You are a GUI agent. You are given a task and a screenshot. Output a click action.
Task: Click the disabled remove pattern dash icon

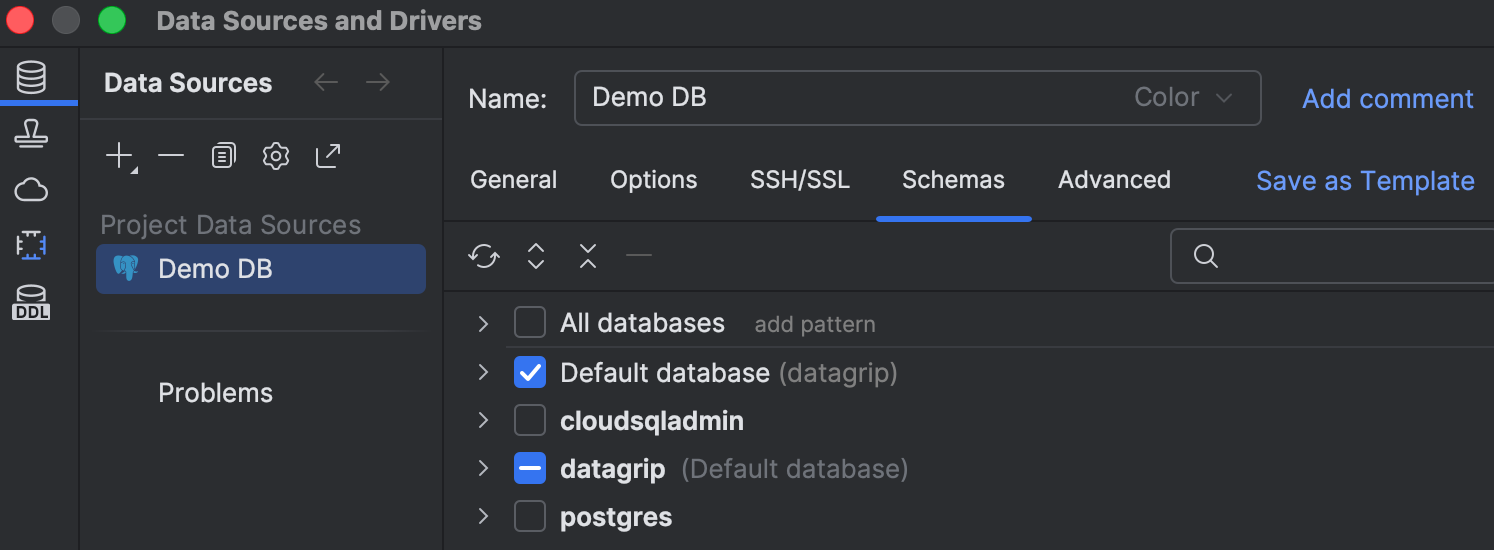(639, 256)
